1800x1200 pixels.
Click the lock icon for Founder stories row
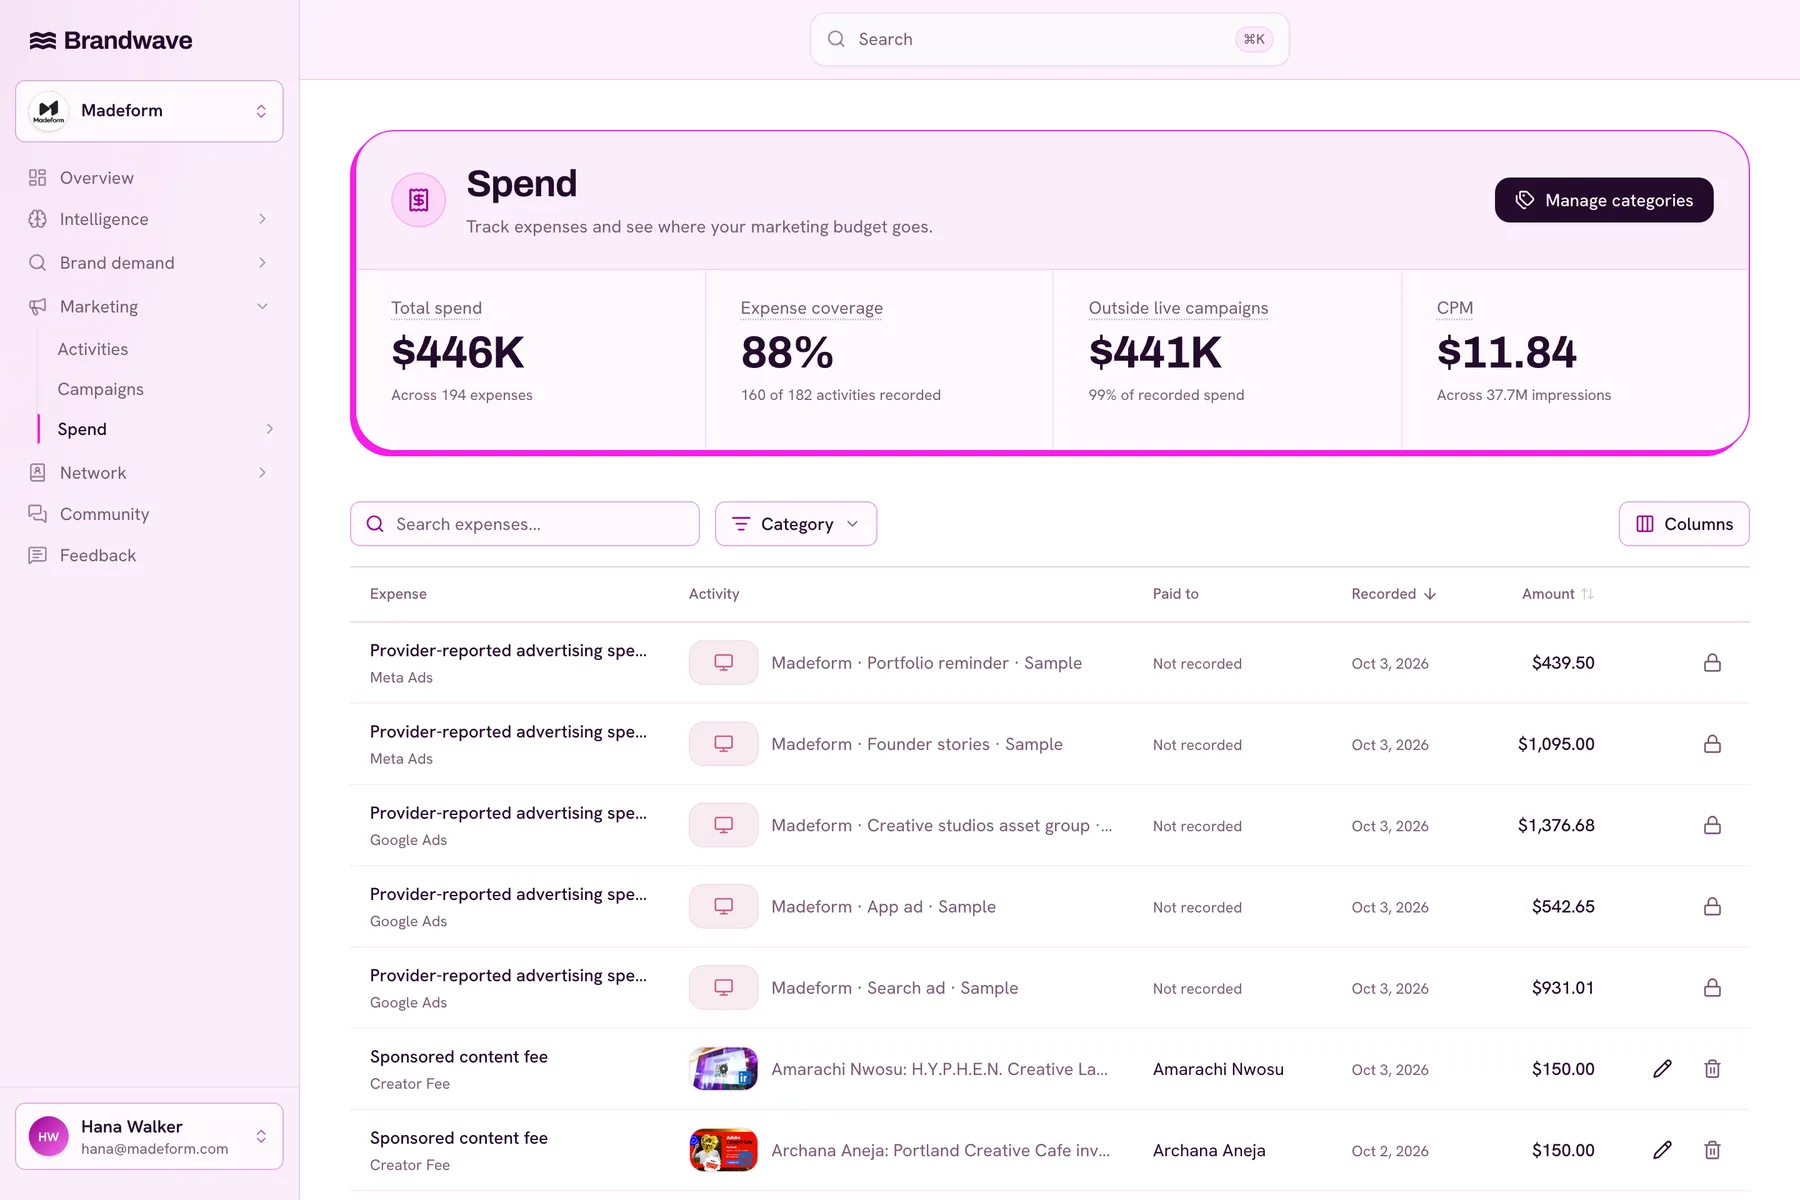(x=1712, y=744)
